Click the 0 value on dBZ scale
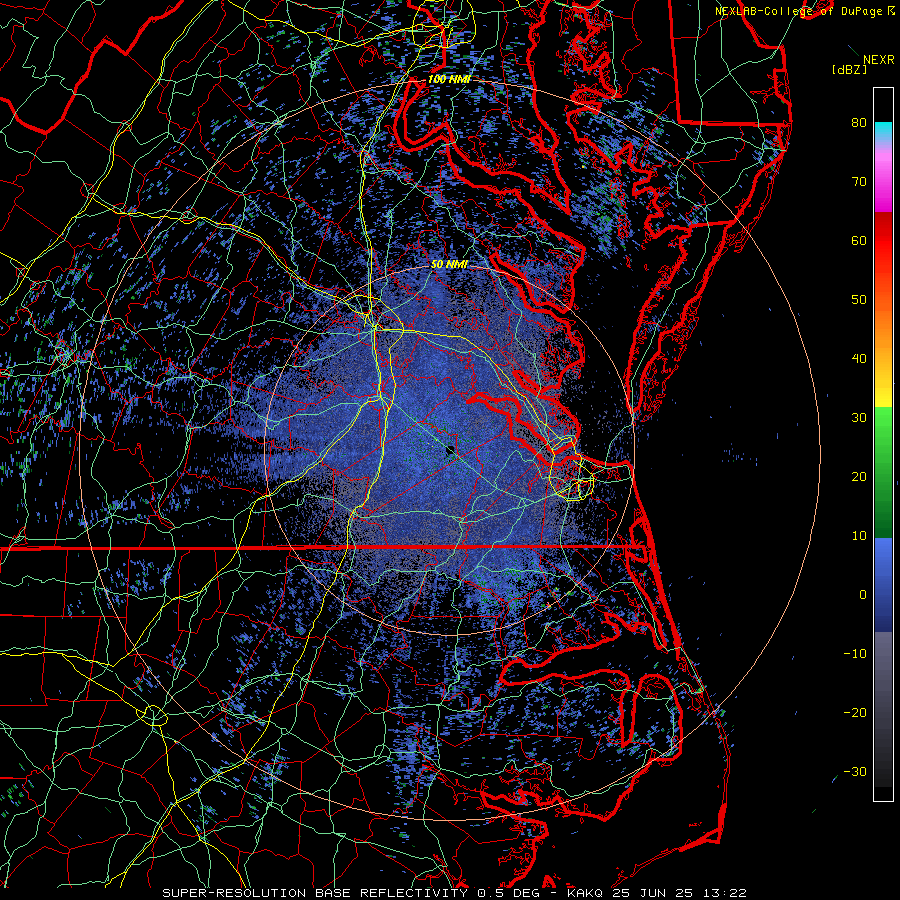 coord(863,595)
